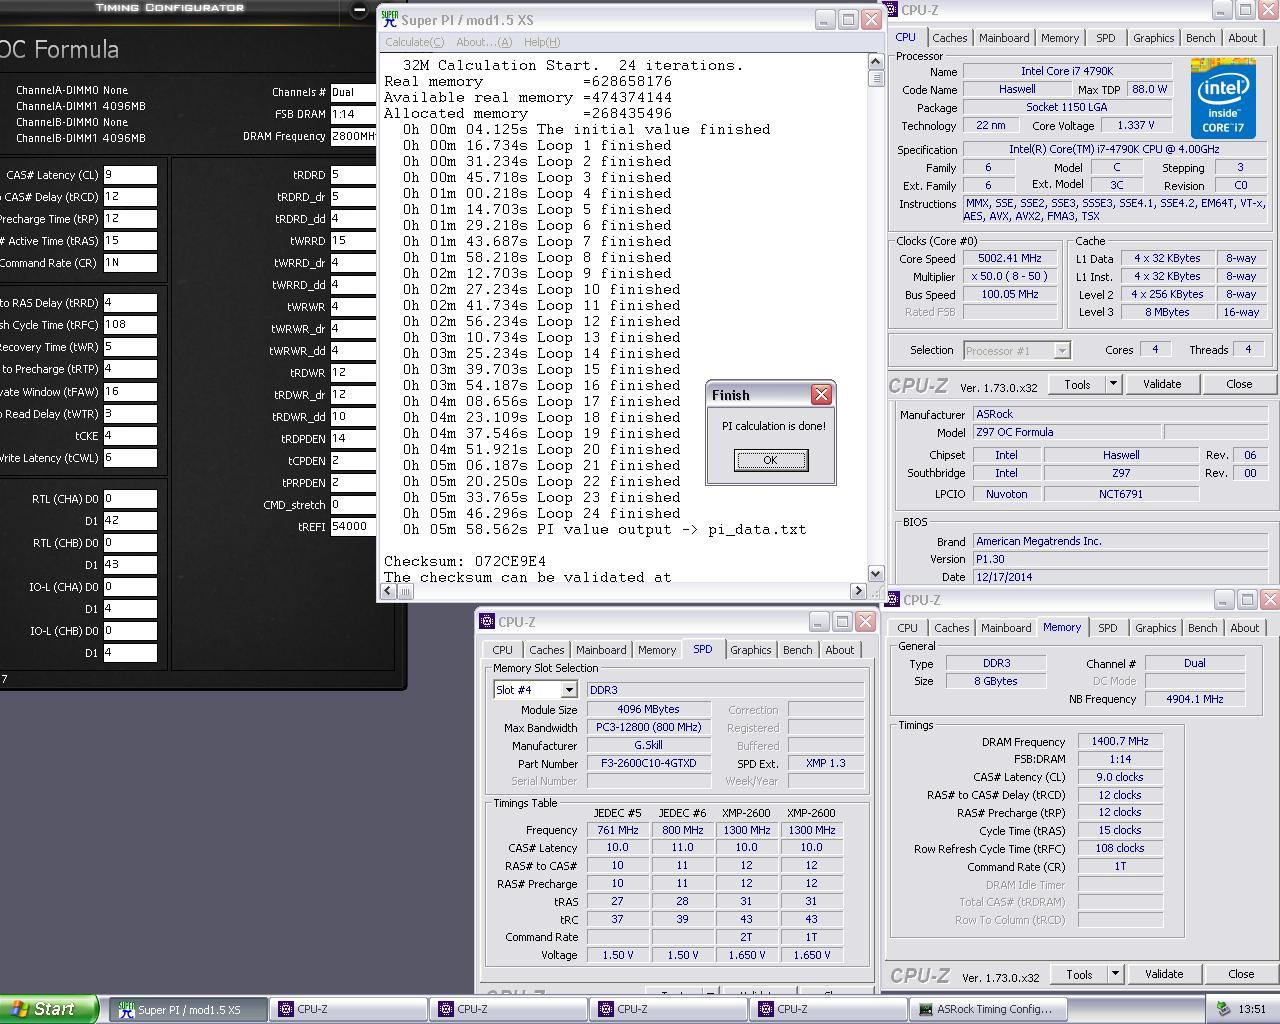Viewport: 1280px width, 1024px height.
Task: Select Super PI / mod1.5 XS taskbar button
Action: [185, 1009]
